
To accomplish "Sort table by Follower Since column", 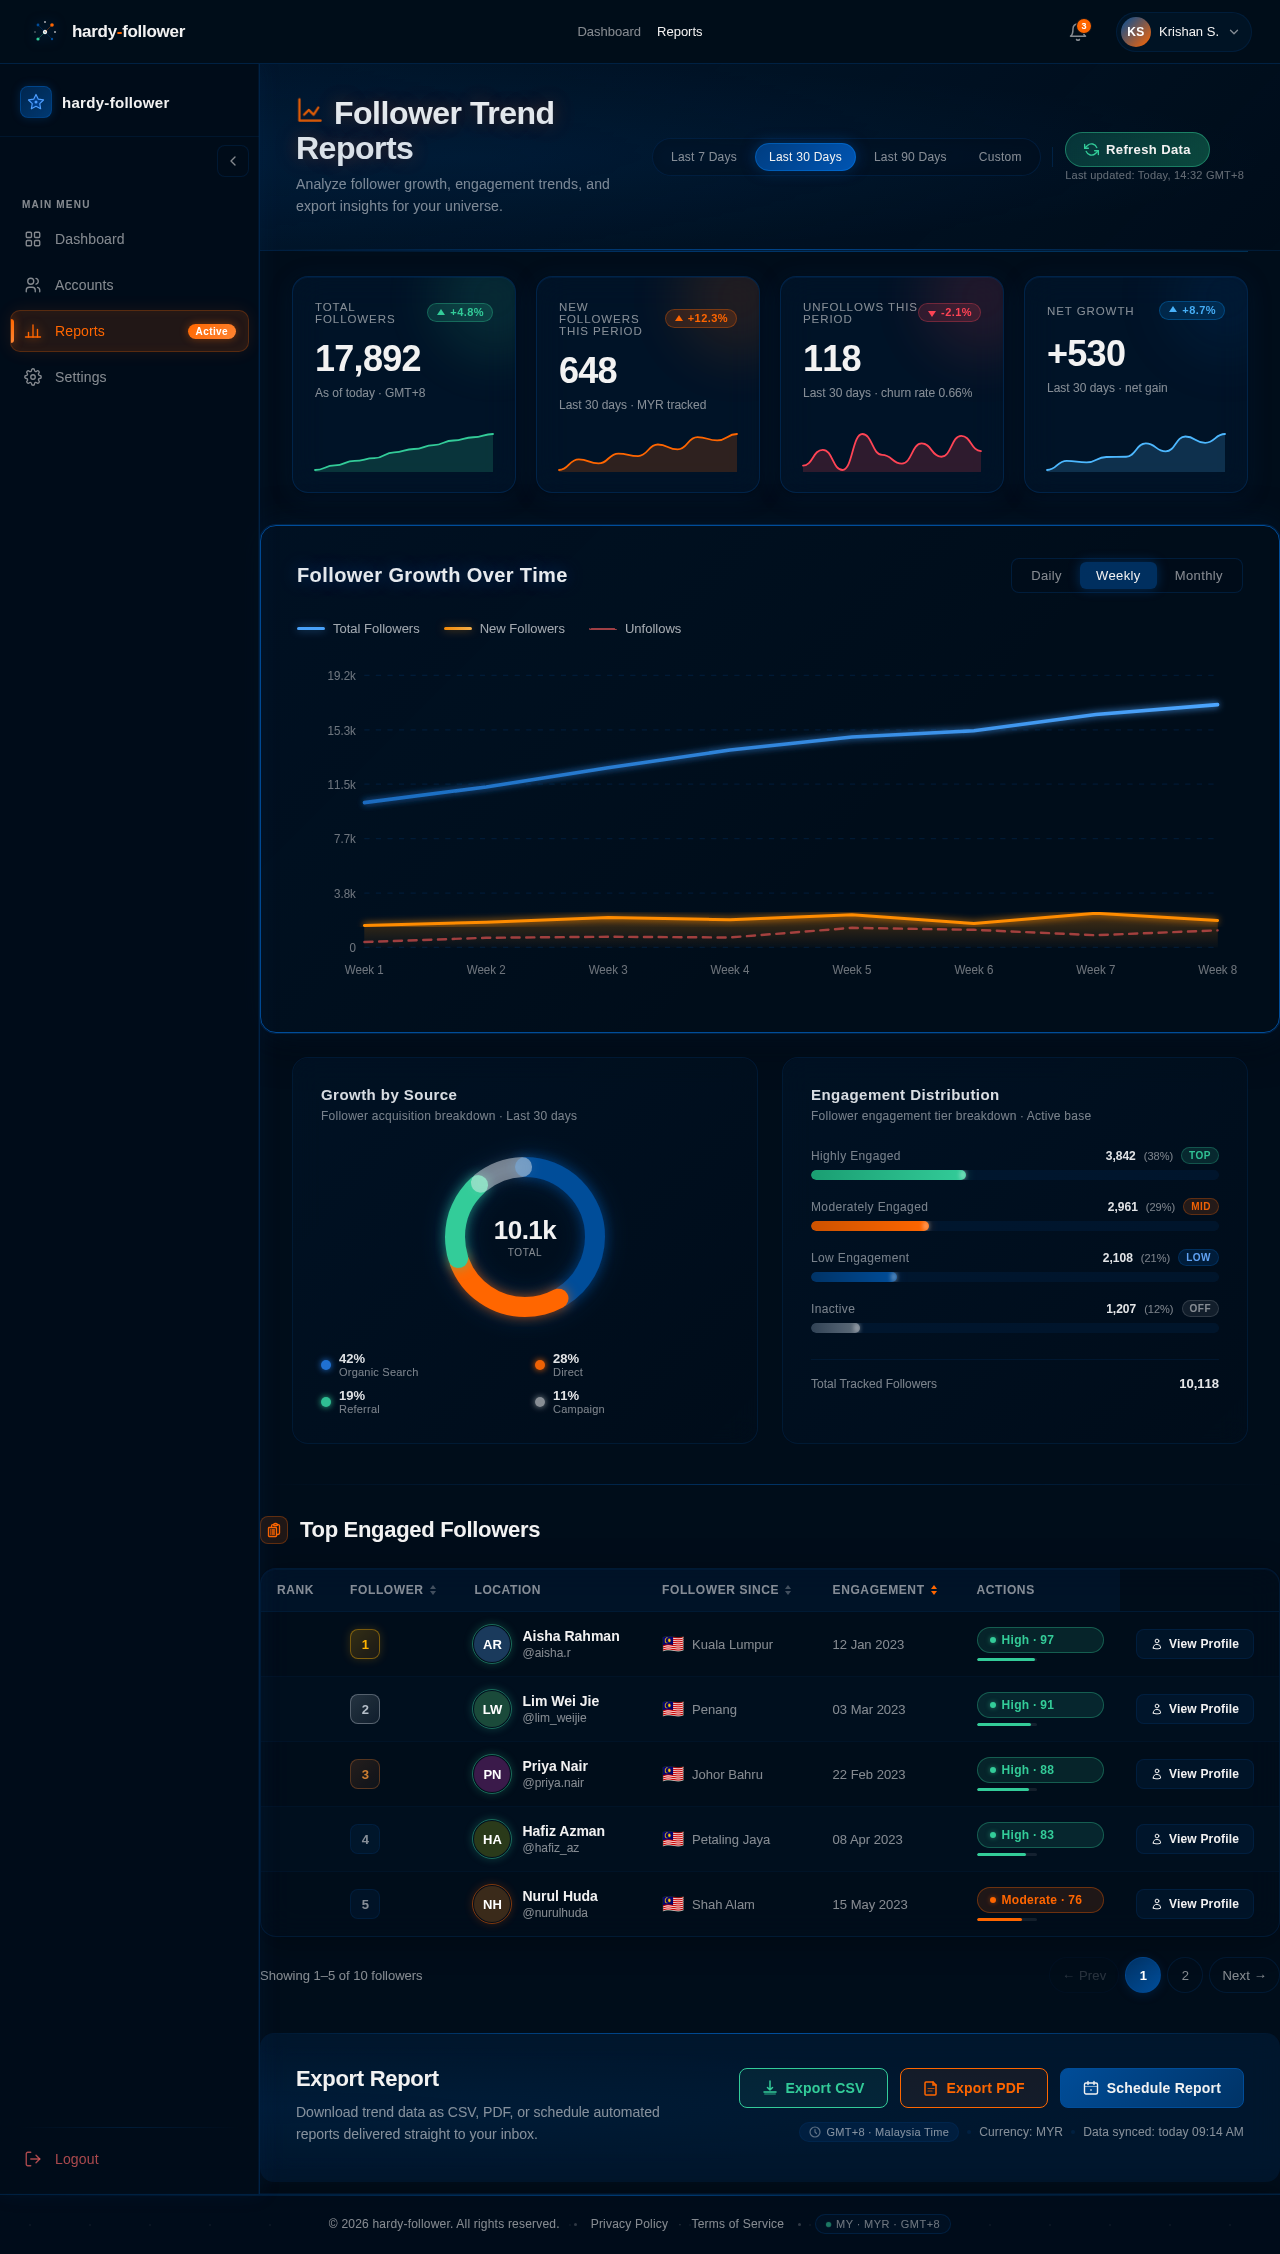I will click(727, 1589).
